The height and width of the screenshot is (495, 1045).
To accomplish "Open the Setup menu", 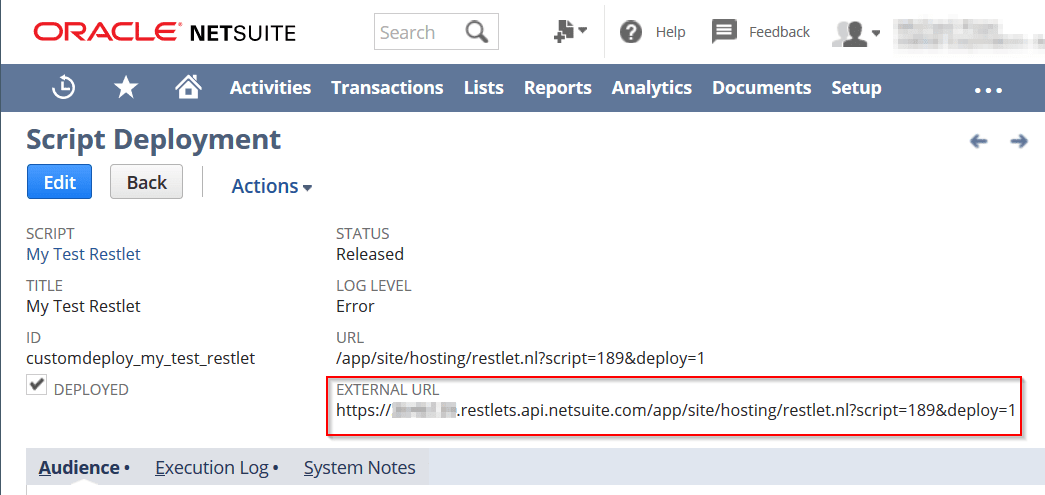I will [856, 87].
